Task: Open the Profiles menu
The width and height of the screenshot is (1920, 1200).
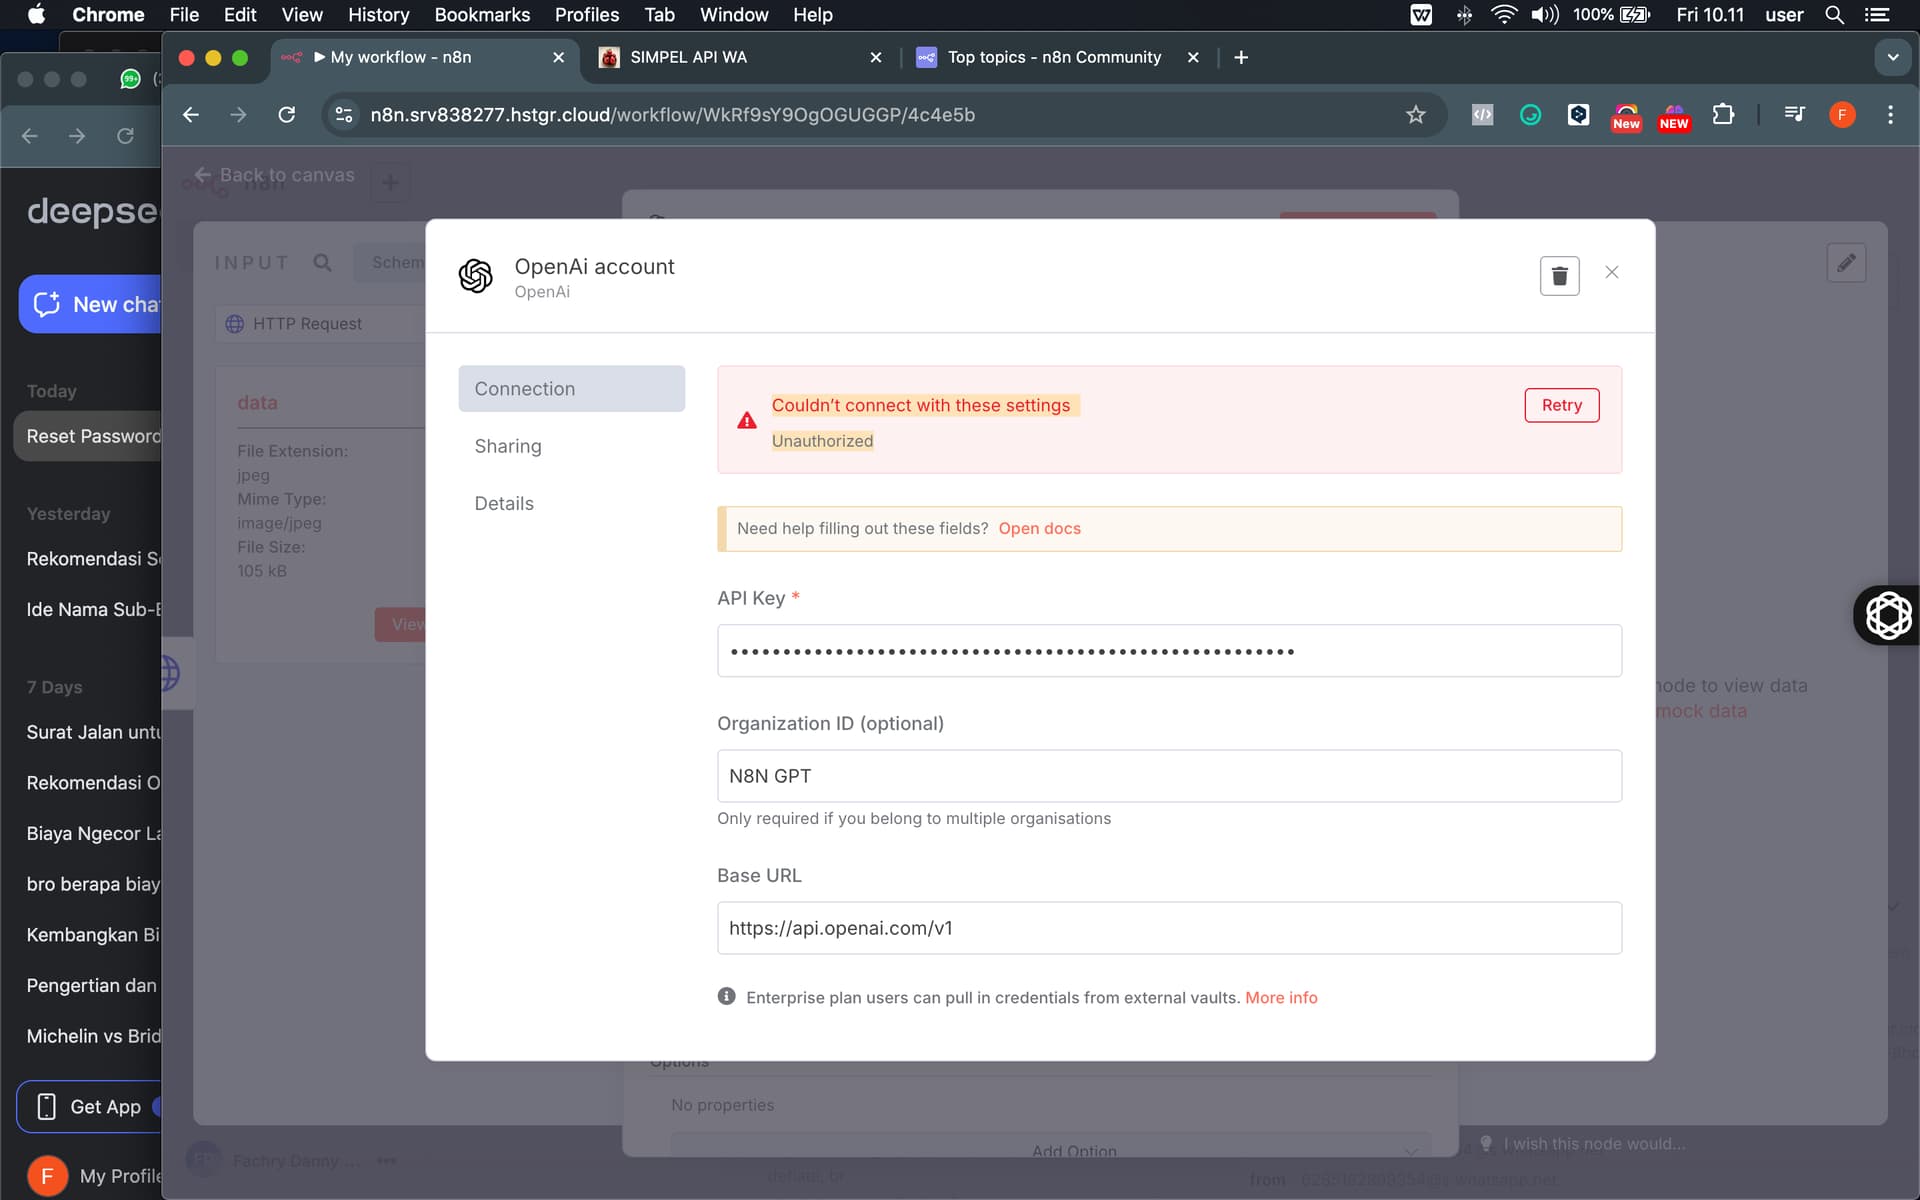Action: (587, 14)
